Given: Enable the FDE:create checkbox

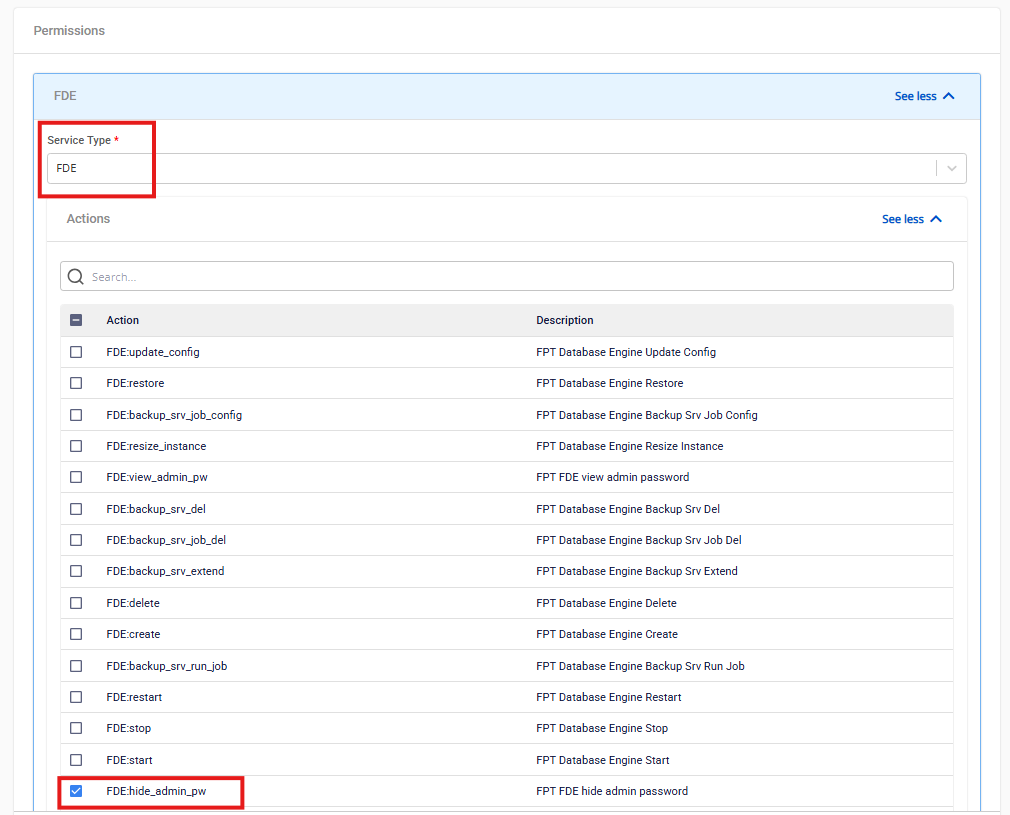Looking at the screenshot, I should point(76,634).
